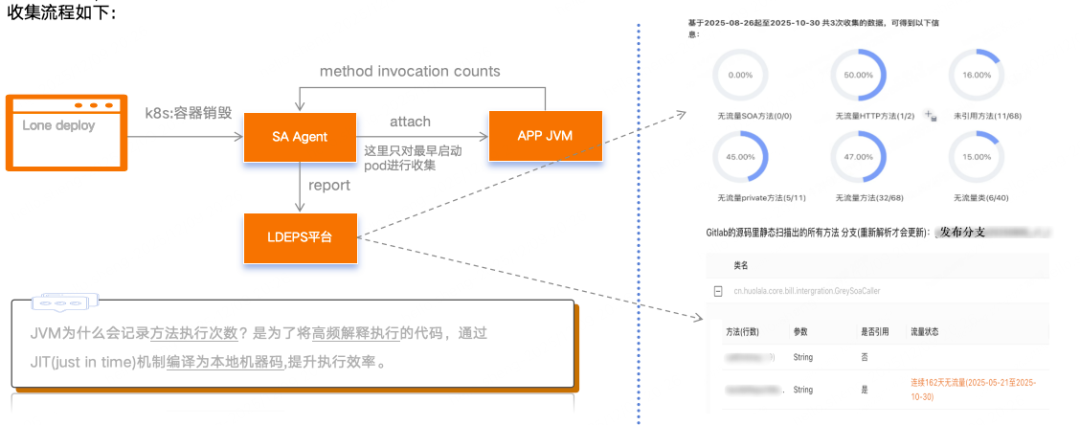Click the 连续162天无流量 status text
This screenshot has height=425, width=1080.
pyautogui.click(x=973, y=388)
